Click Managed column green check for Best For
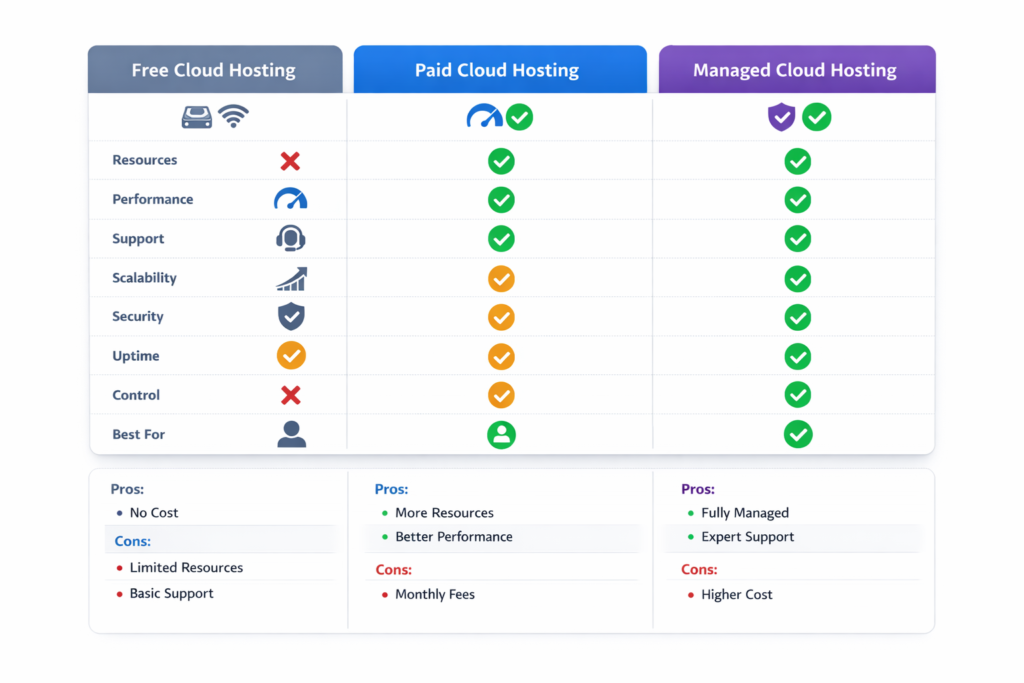This screenshot has height=683, width=1024. click(x=797, y=435)
